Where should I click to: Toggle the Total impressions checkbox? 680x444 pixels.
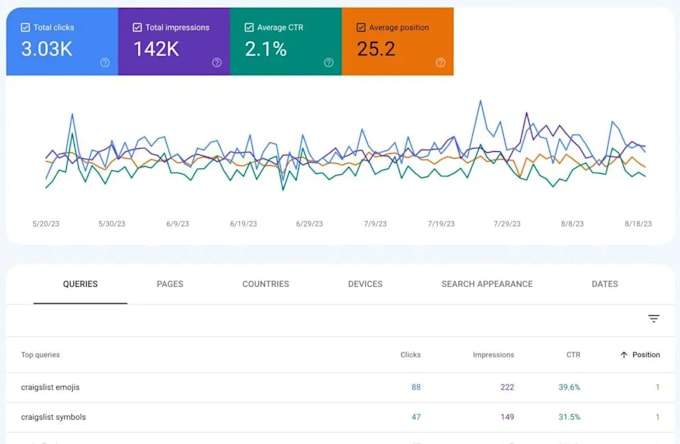(137, 27)
